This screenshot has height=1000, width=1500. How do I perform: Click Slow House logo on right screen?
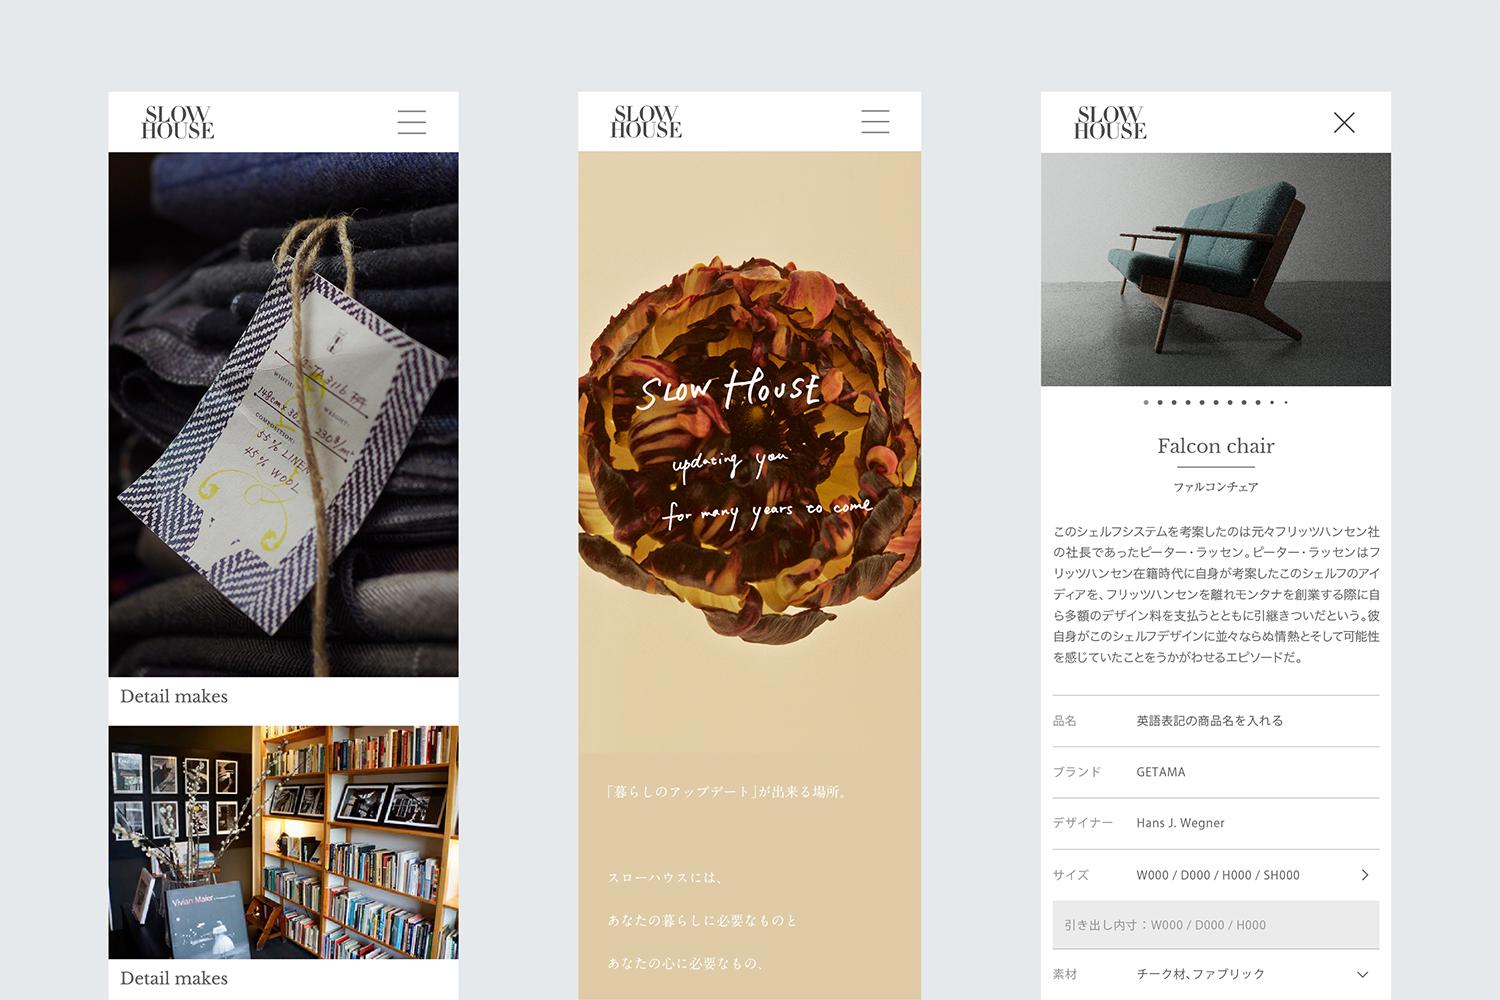[x=1110, y=122]
